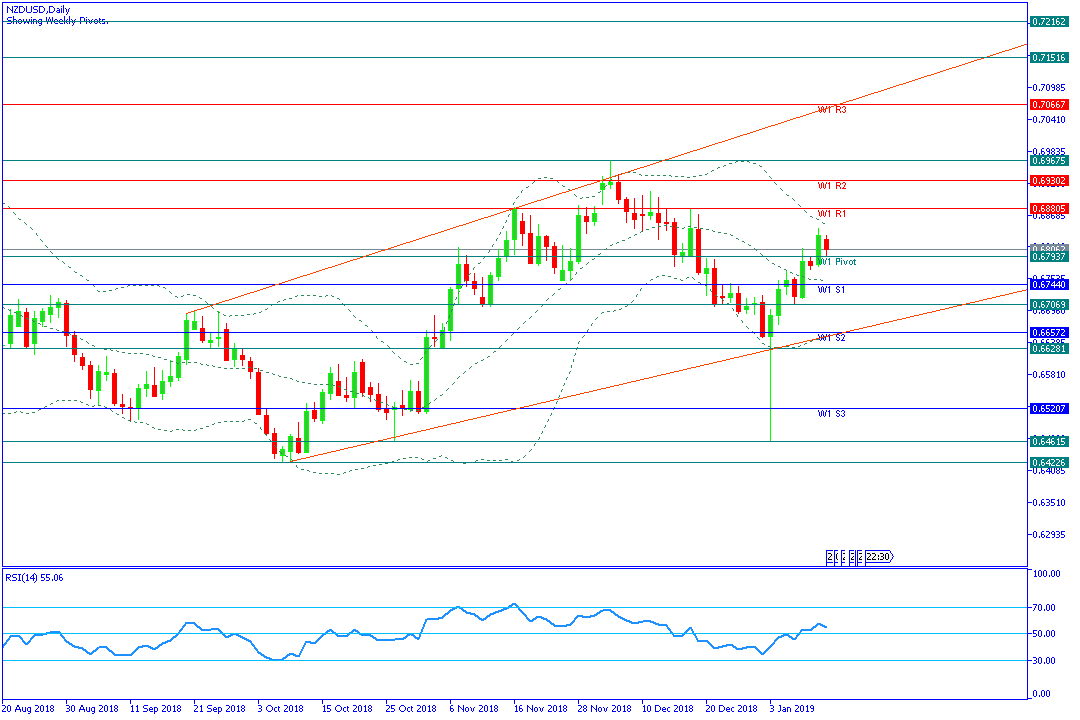The height and width of the screenshot is (720, 1080).
Task: Select the 3 Jan 2019 date label
Action: (x=796, y=709)
